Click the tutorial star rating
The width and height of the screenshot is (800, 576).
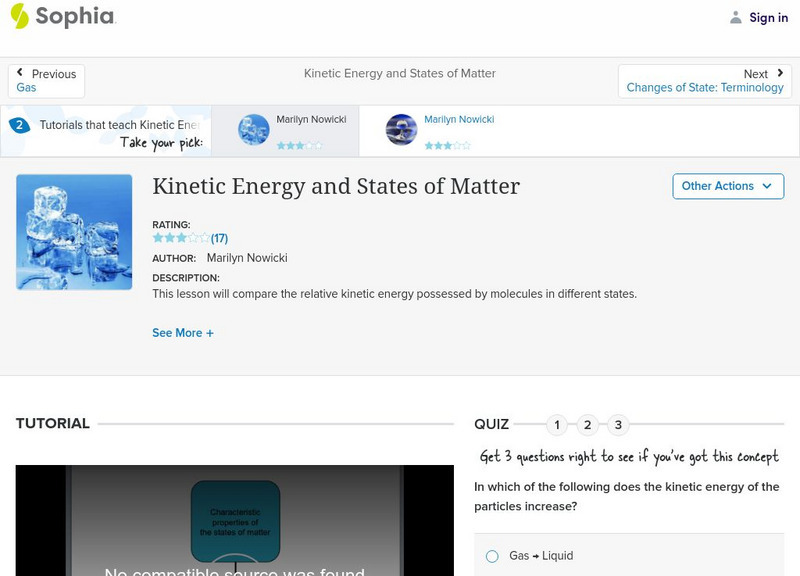click(x=180, y=239)
